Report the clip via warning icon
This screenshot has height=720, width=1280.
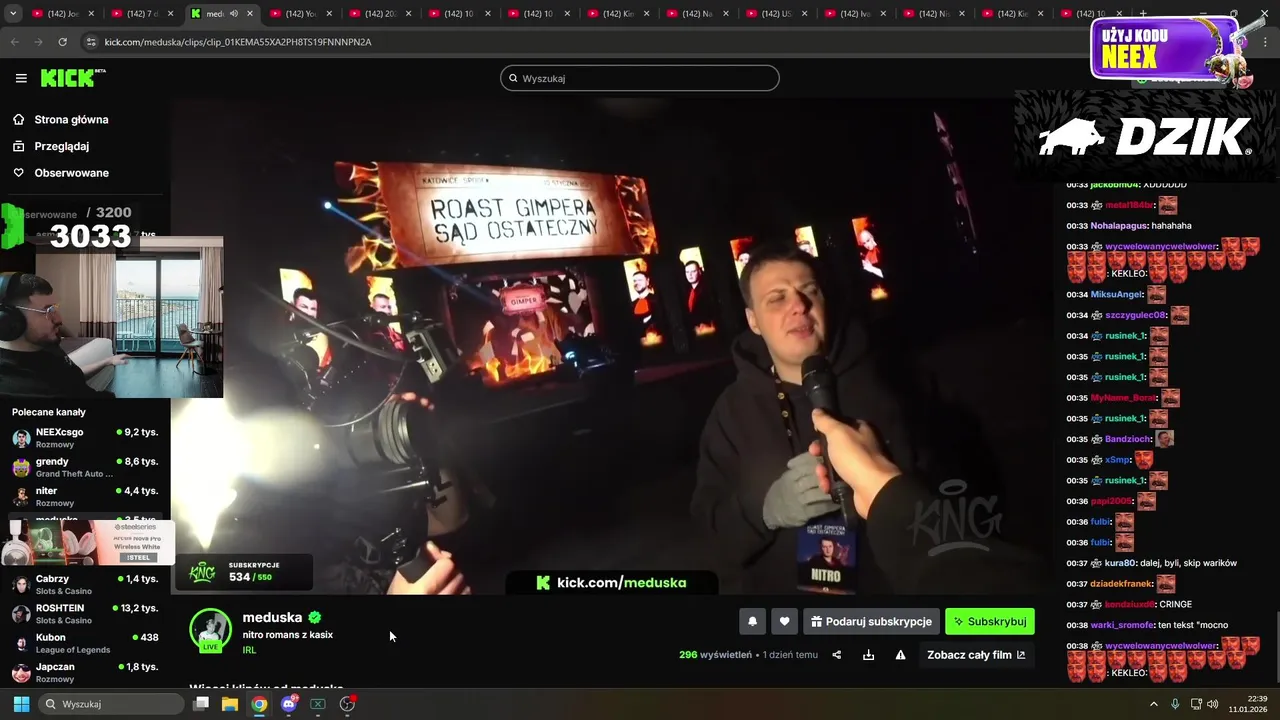point(900,655)
